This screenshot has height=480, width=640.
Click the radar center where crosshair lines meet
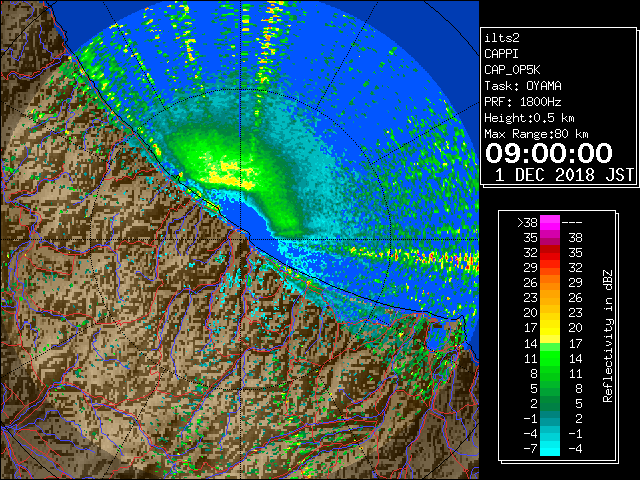(x=240, y=239)
